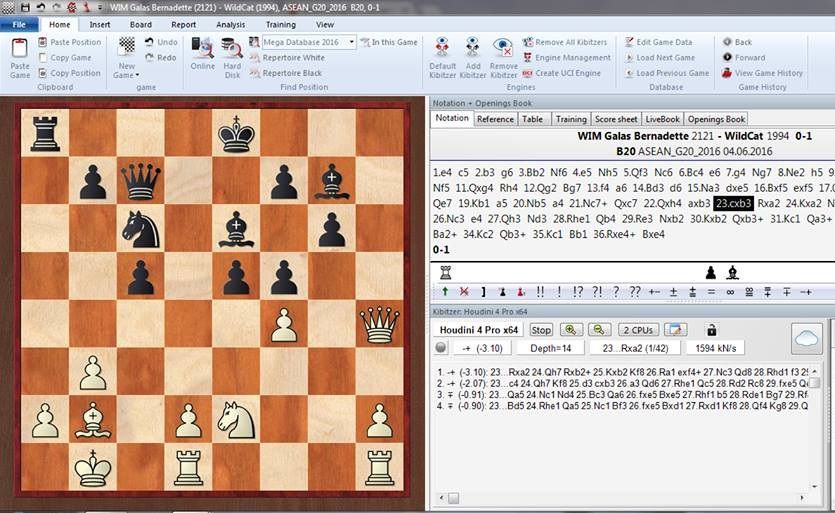Switch to the View ribbon tab
Image resolution: width=835 pixels, height=513 pixels.
point(325,25)
